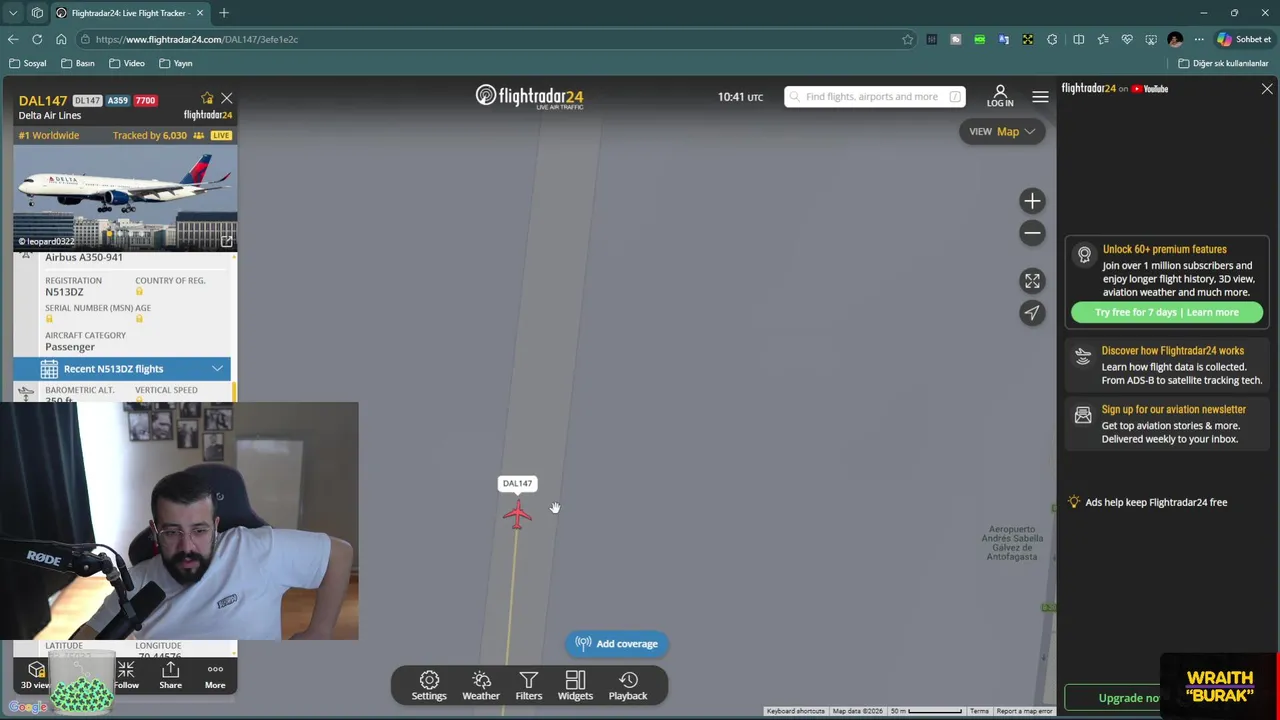Close the DAL147 flight details panel

click(x=227, y=98)
